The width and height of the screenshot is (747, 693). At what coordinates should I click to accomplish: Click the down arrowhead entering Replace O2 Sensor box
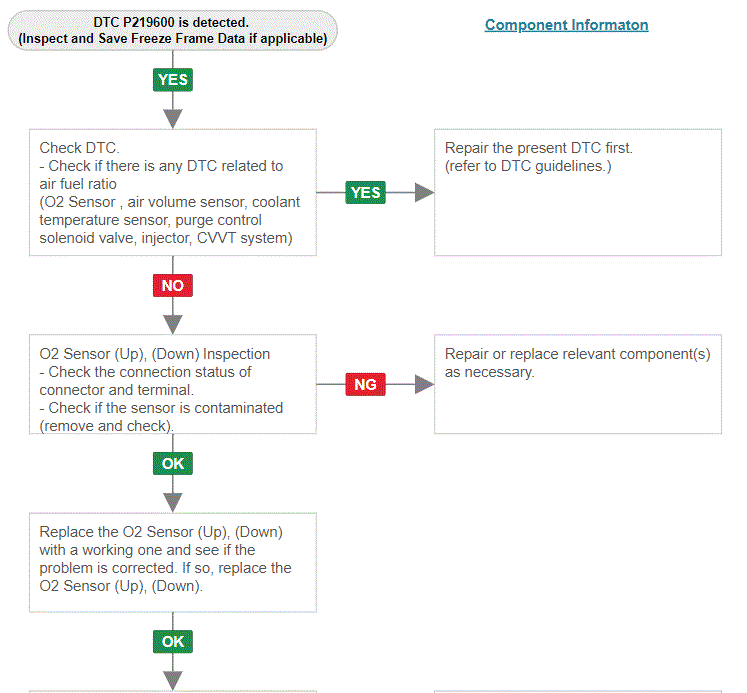173,502
